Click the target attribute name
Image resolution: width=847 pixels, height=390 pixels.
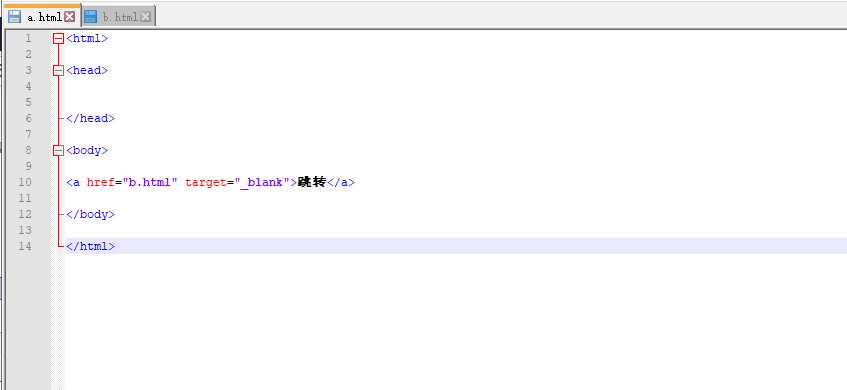206,183
